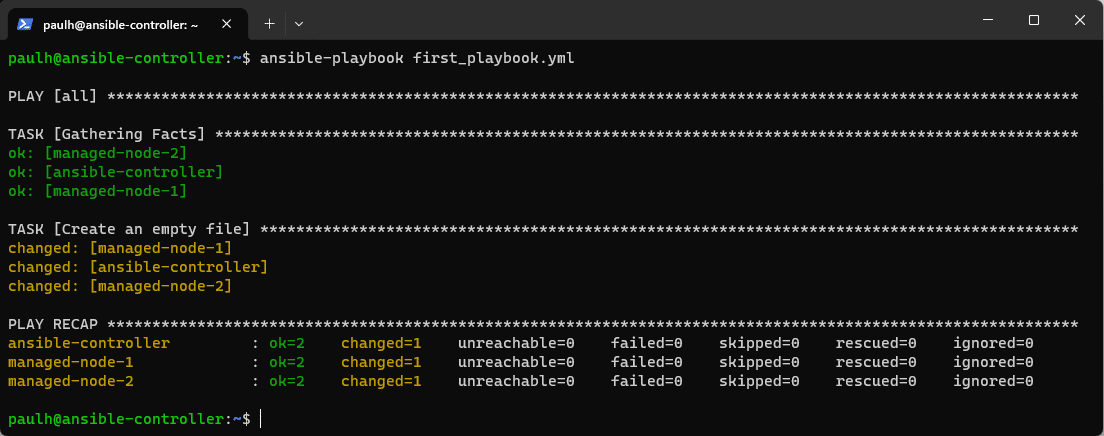Click the PowerShell icon on the tab

[25, 24]
